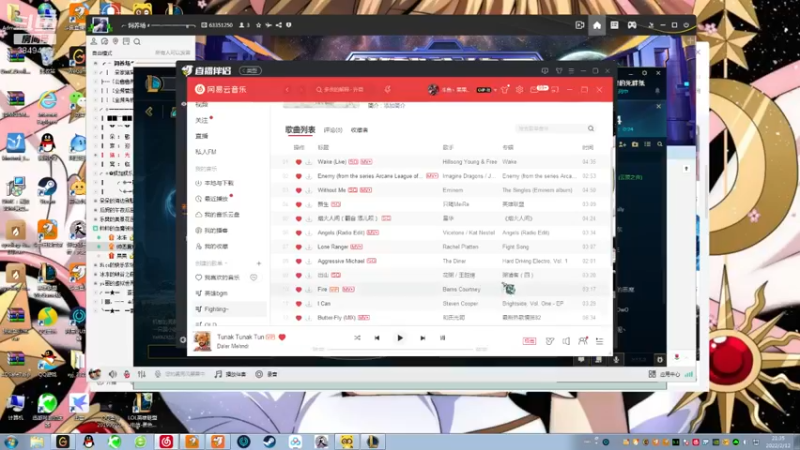Open 我的播客 in the sidebar
The image size is (800, 450).
212,231
